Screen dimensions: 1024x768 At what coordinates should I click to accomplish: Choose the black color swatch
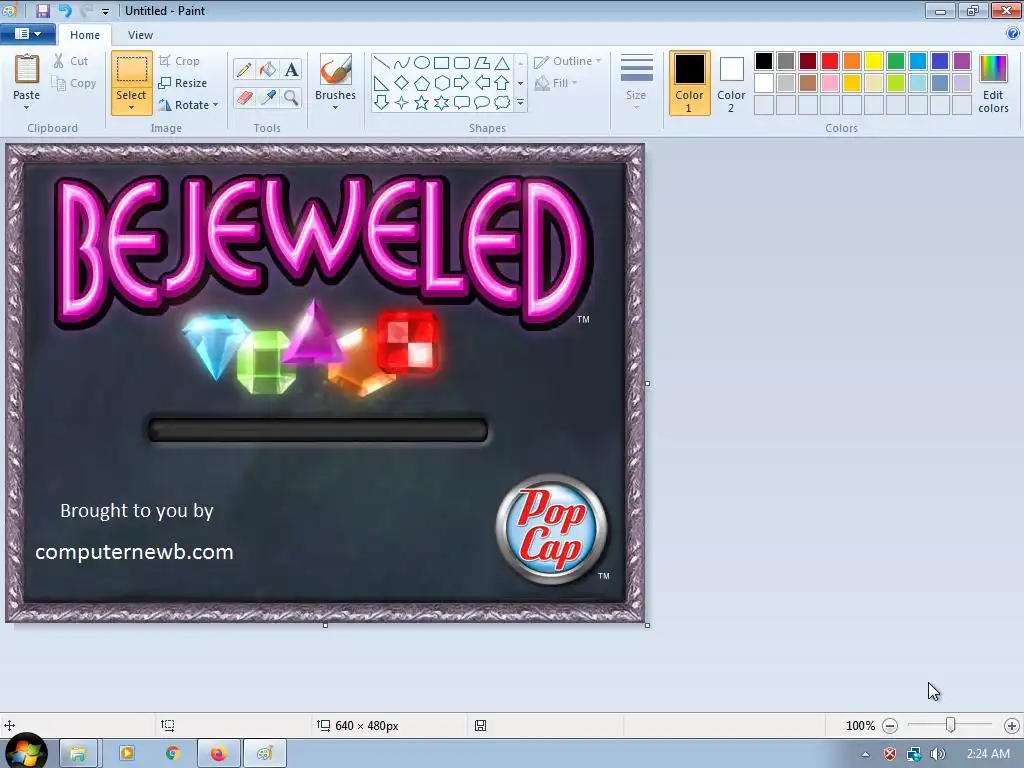tap(764, 61)
